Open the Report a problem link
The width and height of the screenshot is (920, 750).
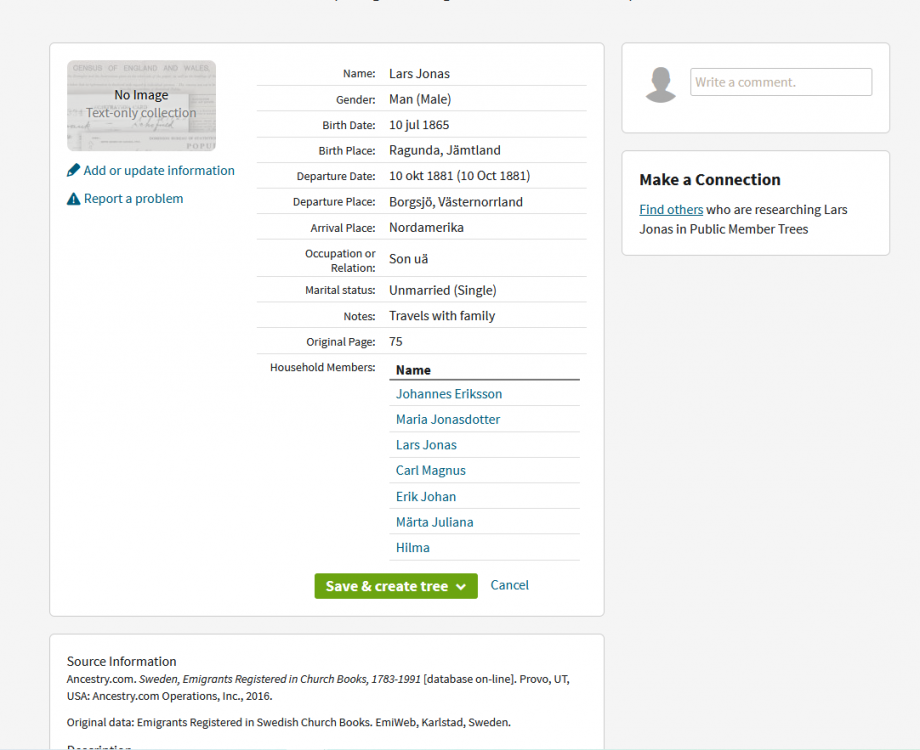(x=133, y=199)
